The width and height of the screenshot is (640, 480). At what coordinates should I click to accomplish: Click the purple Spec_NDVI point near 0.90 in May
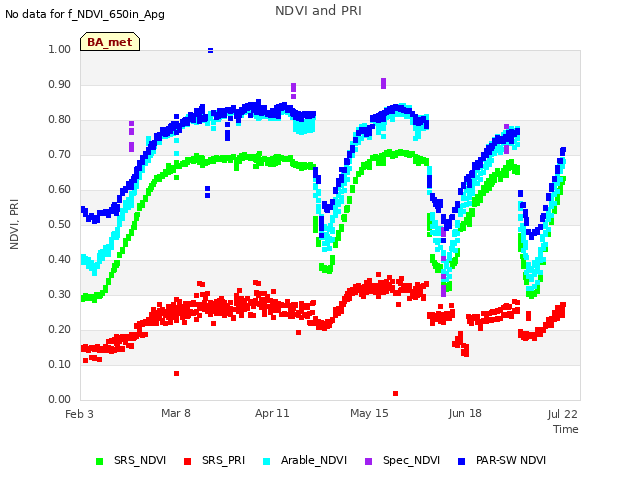click(383, 83)
